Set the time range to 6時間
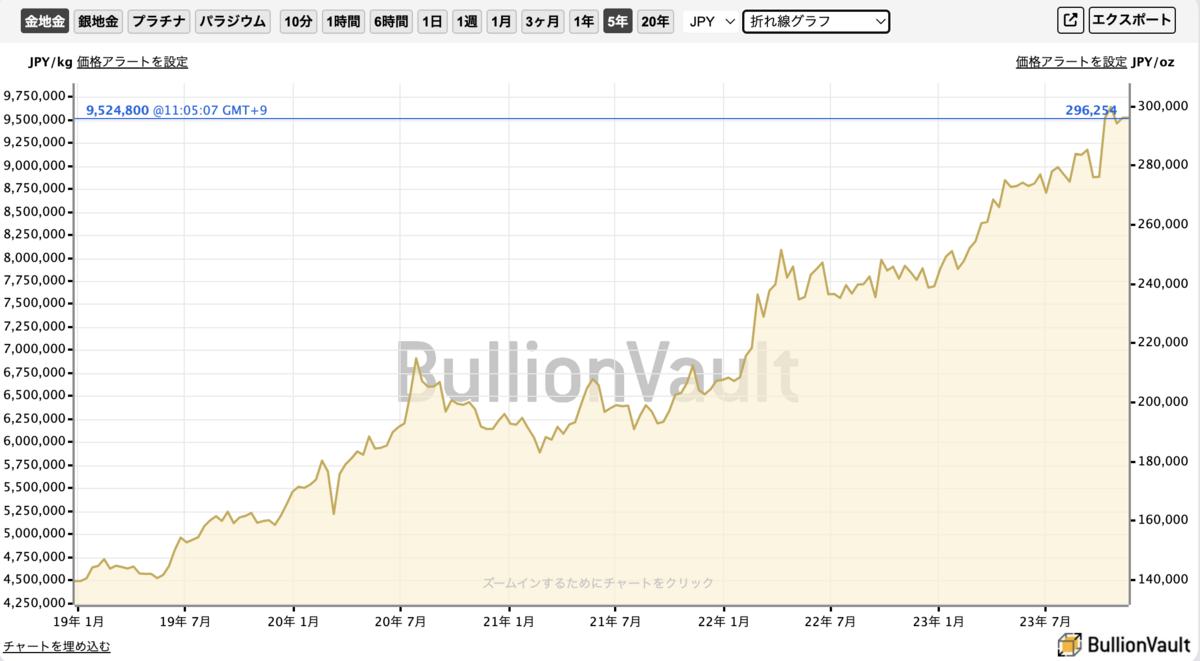The image size is (1200, 661). coord(391,21)
